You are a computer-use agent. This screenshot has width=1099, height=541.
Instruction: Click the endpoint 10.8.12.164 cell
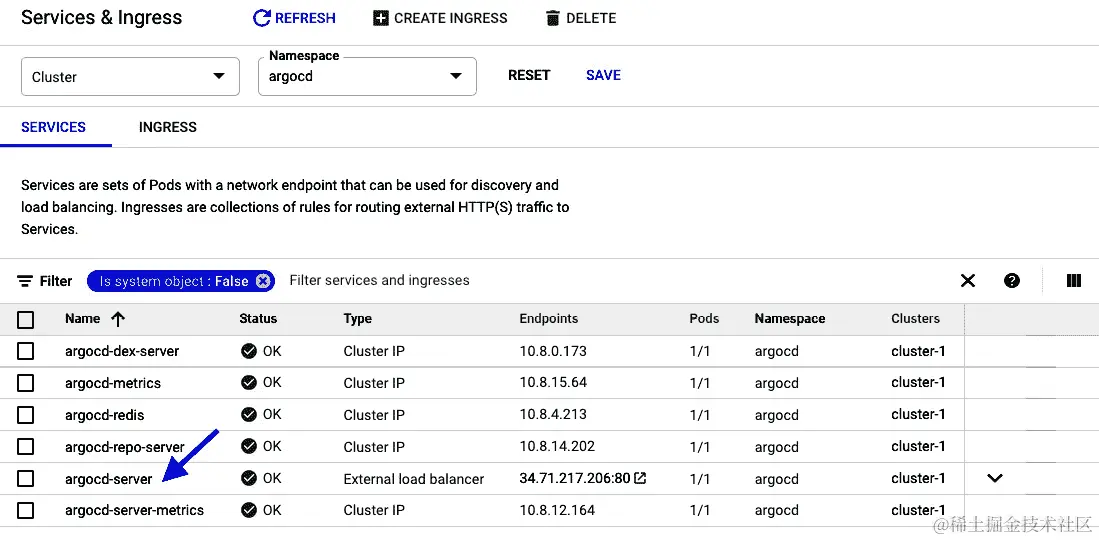click(557, 510)
